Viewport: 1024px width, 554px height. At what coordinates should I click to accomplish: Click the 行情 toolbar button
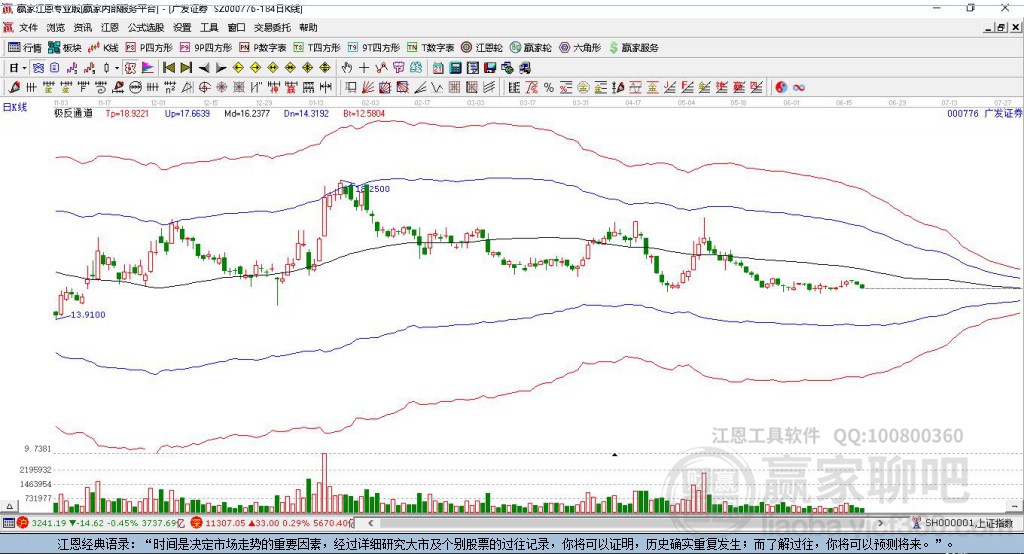pos(25,48)
